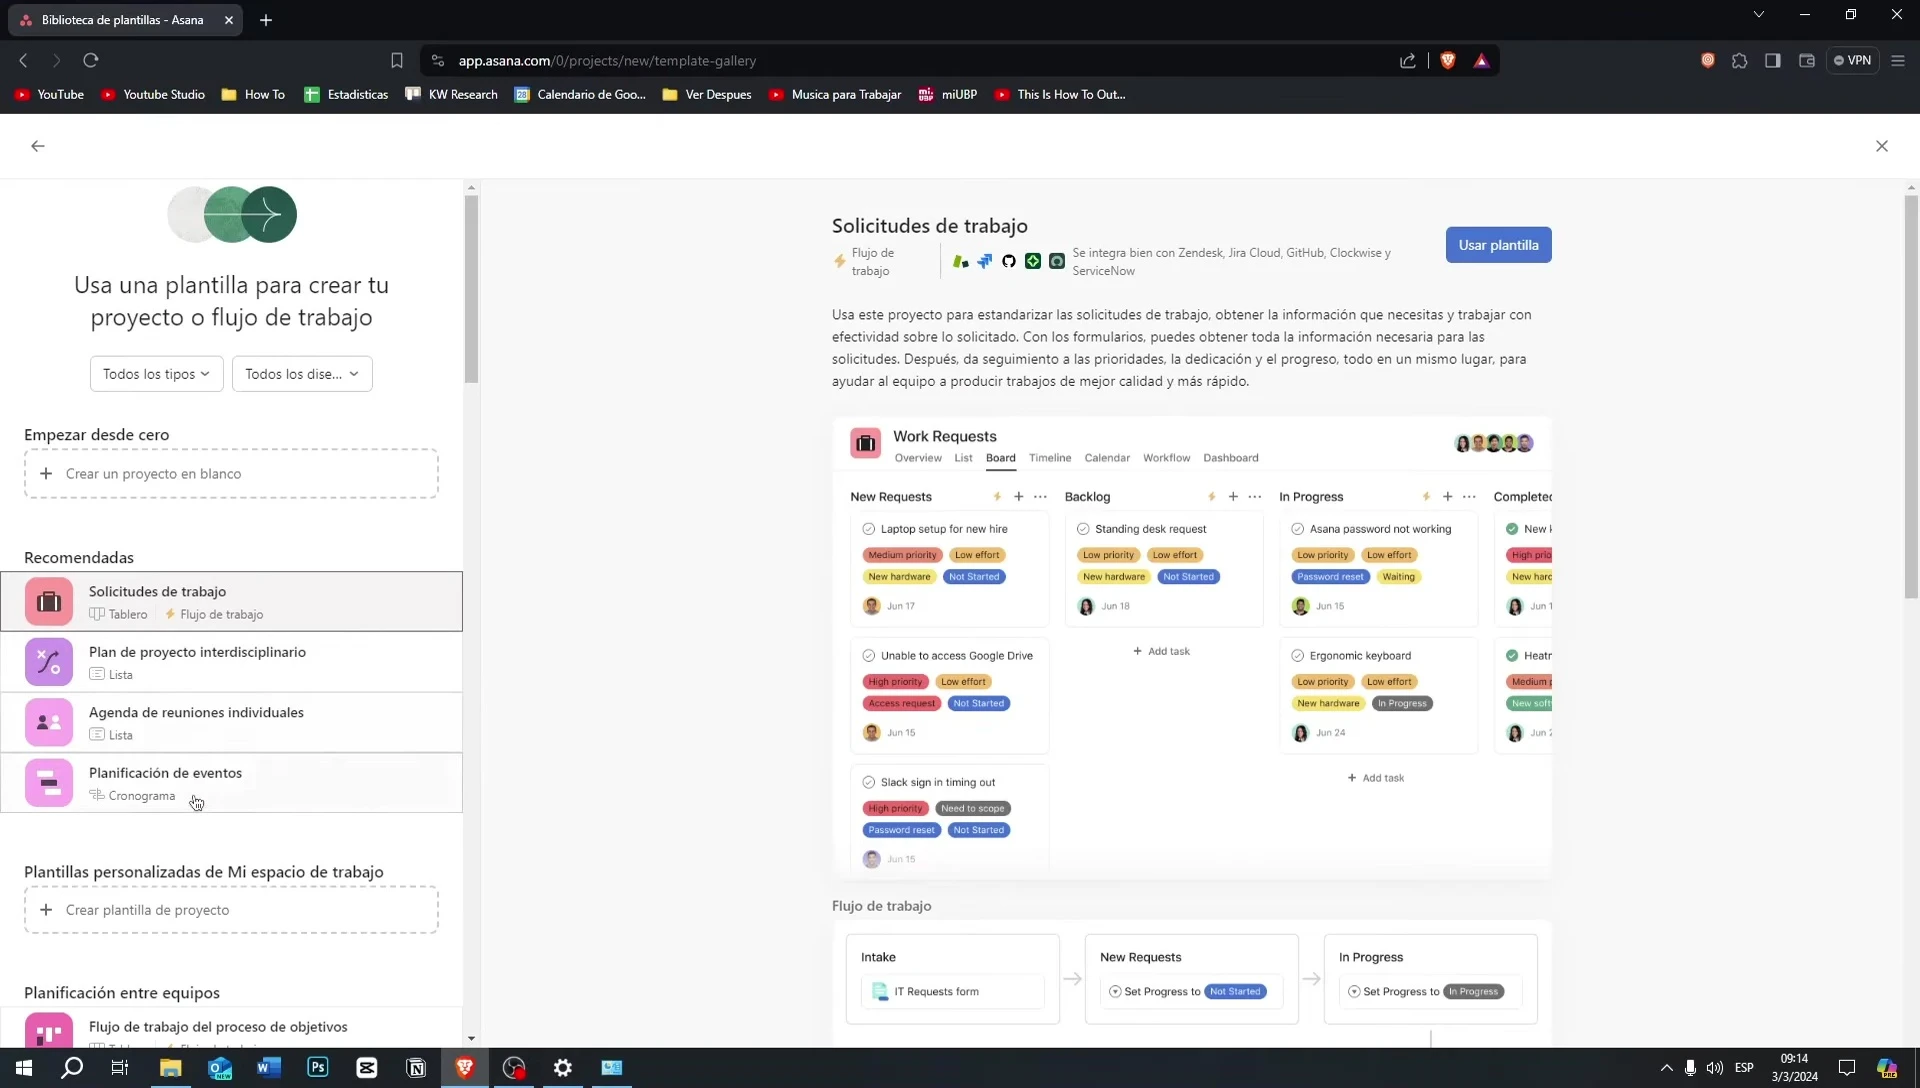The image size is (1920, 1088).
Task: Click plus icon for Crear un proyecto en blanco
Action: (46, 474)
